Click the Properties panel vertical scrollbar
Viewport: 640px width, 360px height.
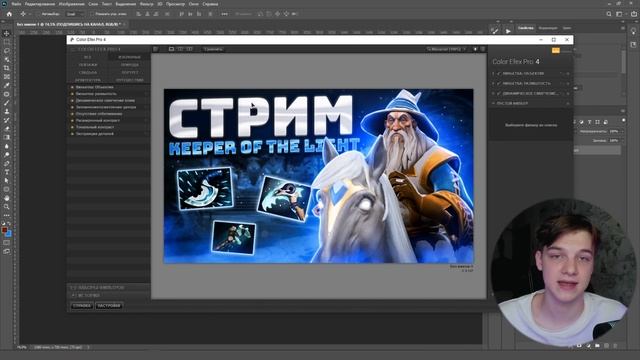(623, 62)
